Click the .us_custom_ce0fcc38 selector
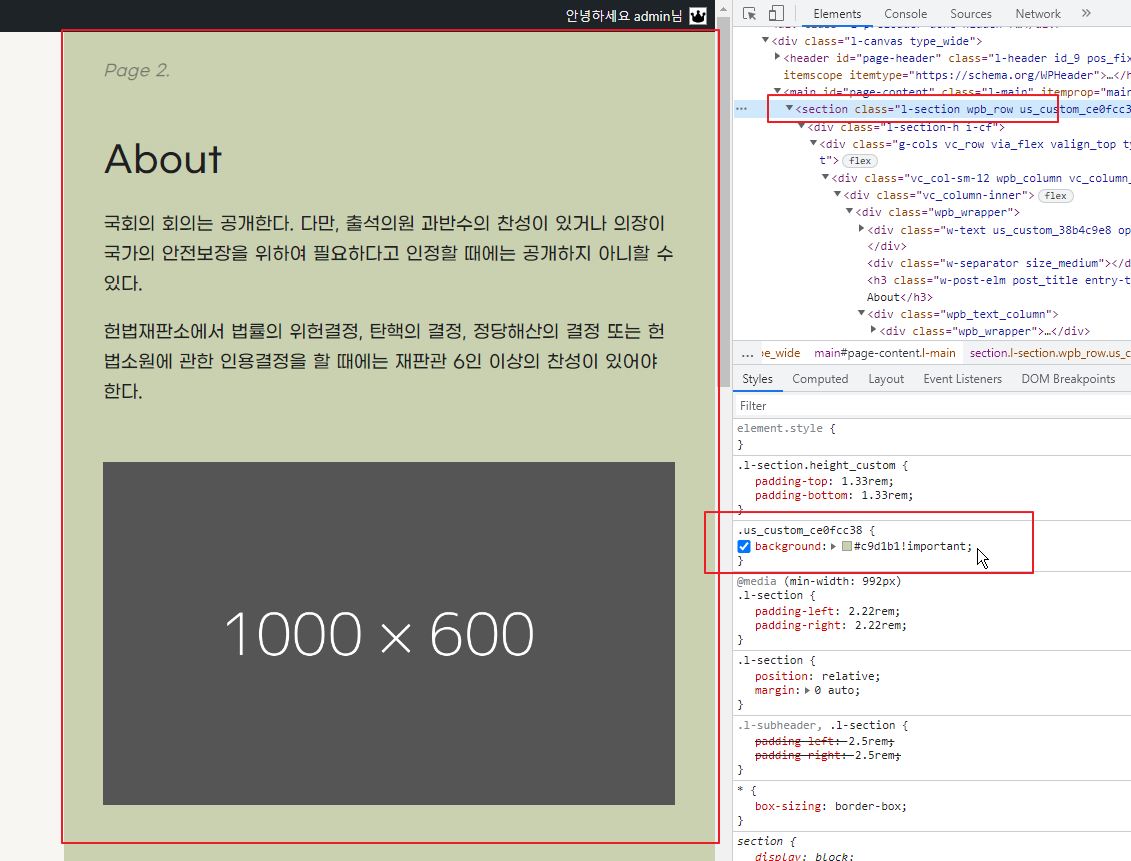This screenshot has height=861, width=1131. click(799, 530)
